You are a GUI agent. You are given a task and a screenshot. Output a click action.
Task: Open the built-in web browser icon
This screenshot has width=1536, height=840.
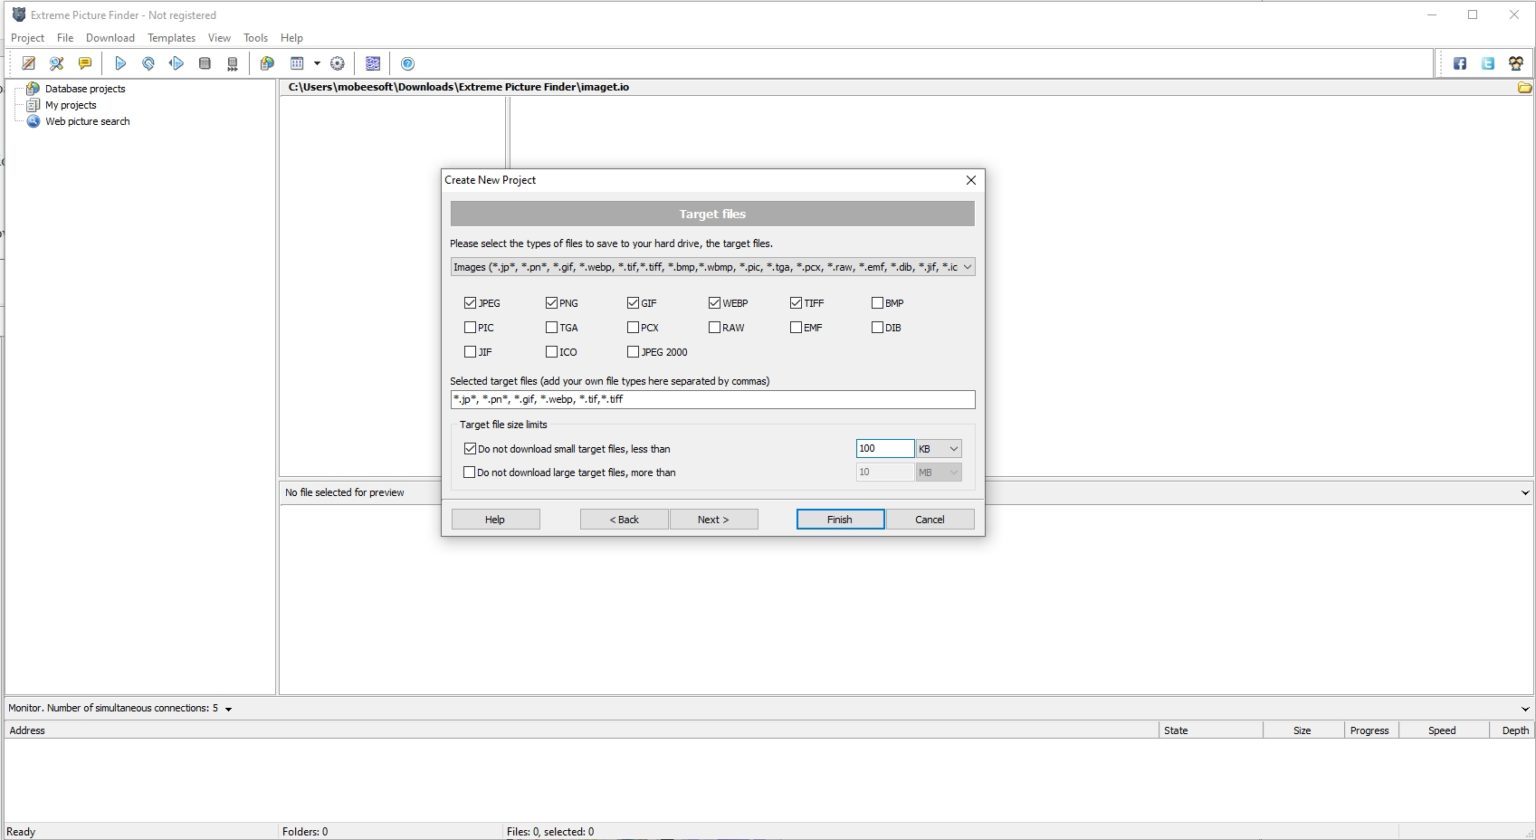[x=268, y=63]
